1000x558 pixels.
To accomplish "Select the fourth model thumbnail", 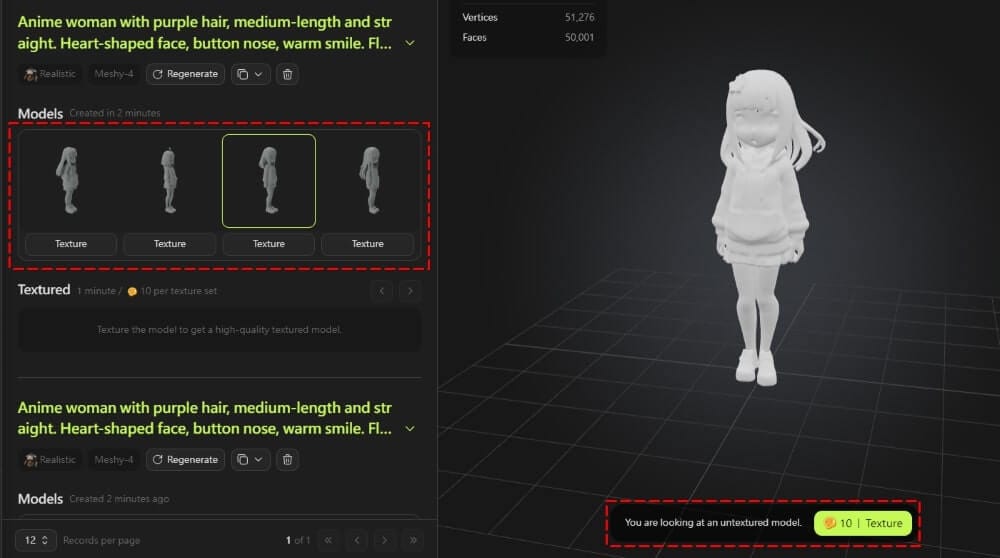I will tap(368, 180).
